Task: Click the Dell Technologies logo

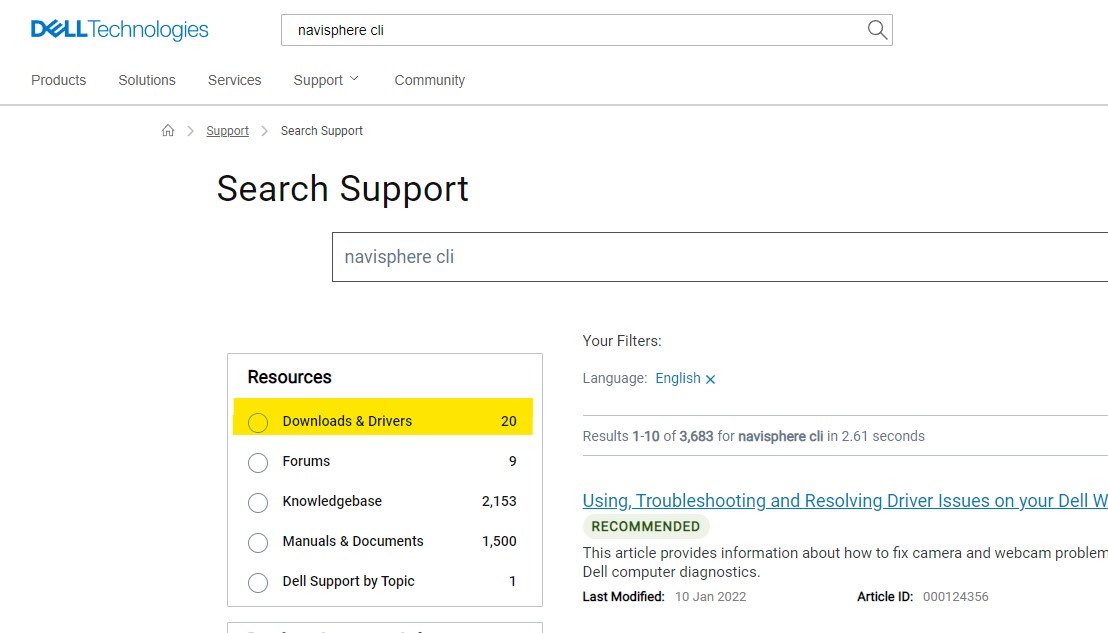Action: [x=119, y=30]
